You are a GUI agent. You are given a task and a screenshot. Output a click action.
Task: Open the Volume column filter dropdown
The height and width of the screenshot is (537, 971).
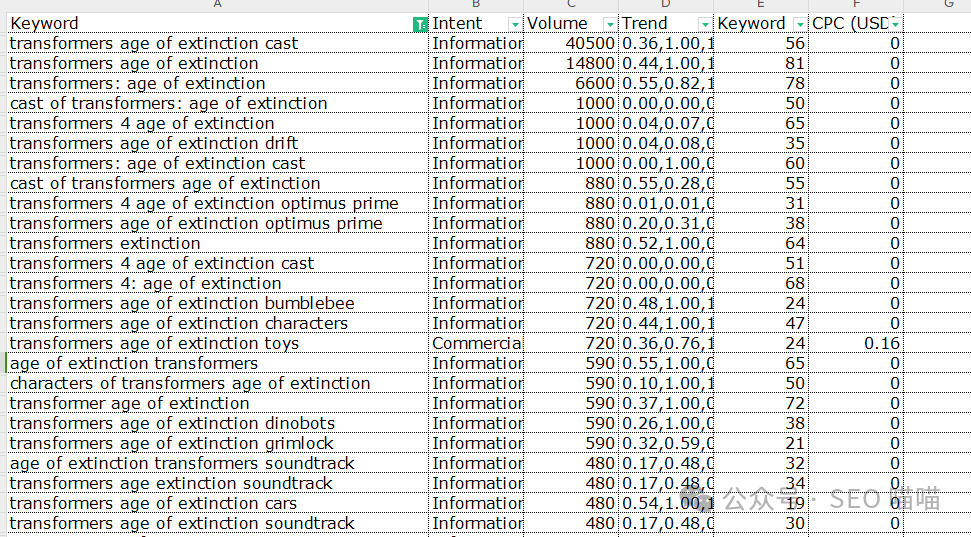tap(610, 24)
